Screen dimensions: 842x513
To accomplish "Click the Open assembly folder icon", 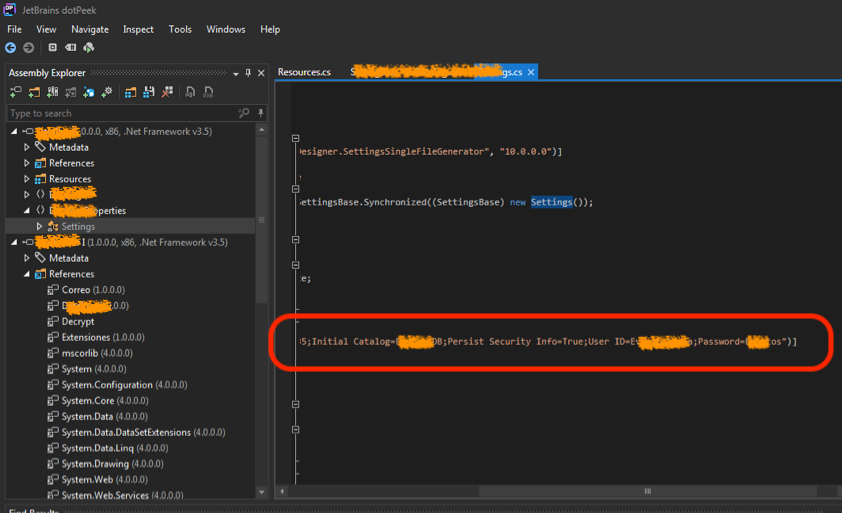I will (33, 92).
